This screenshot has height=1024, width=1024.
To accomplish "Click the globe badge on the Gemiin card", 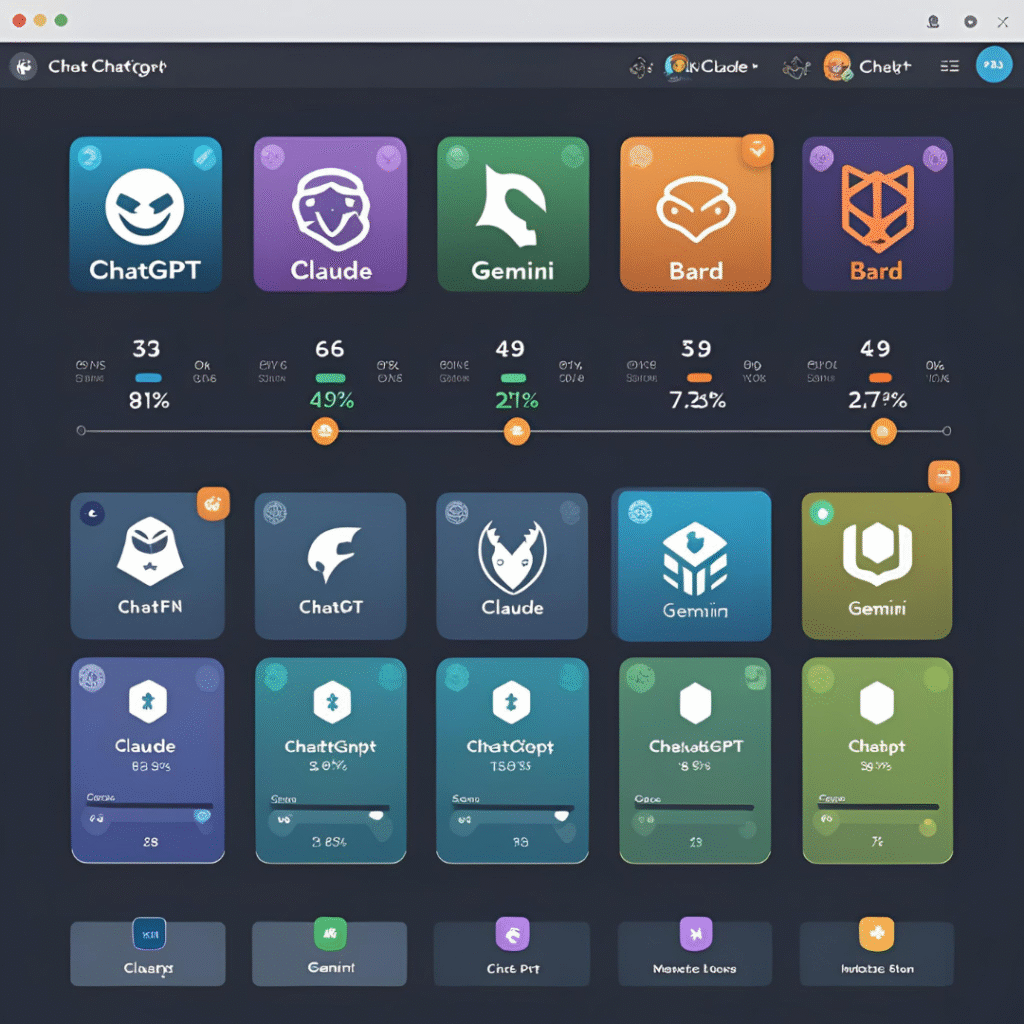I will tap(639, 512).
